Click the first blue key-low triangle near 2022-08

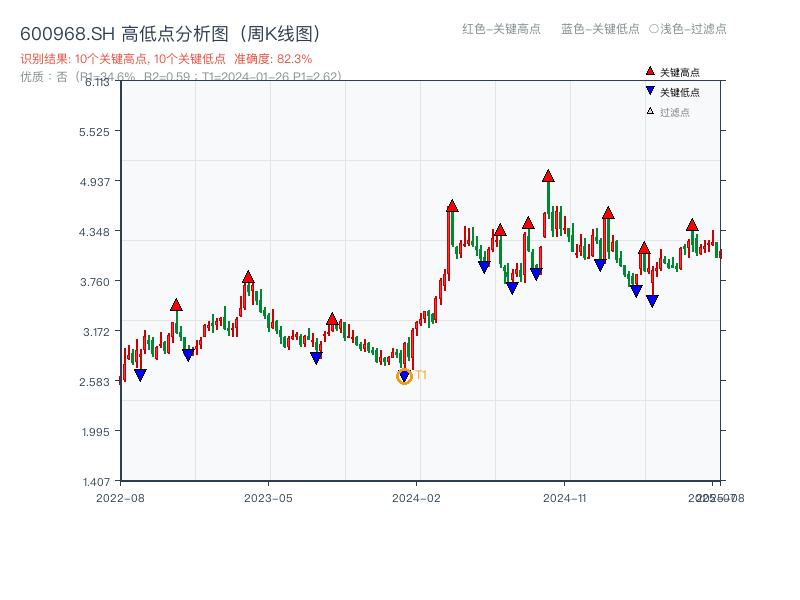pos(140,375)
